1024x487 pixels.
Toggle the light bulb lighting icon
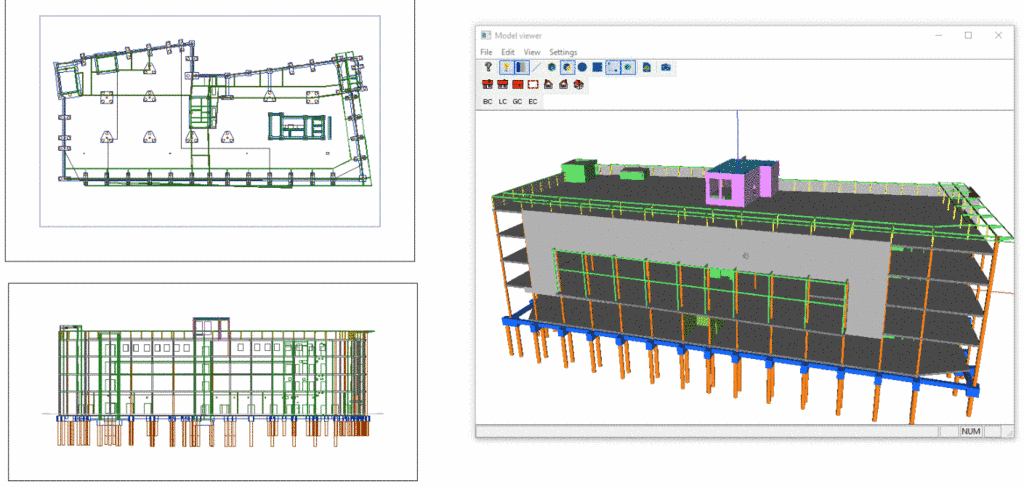pyautogui.click(x=507, y=67)
